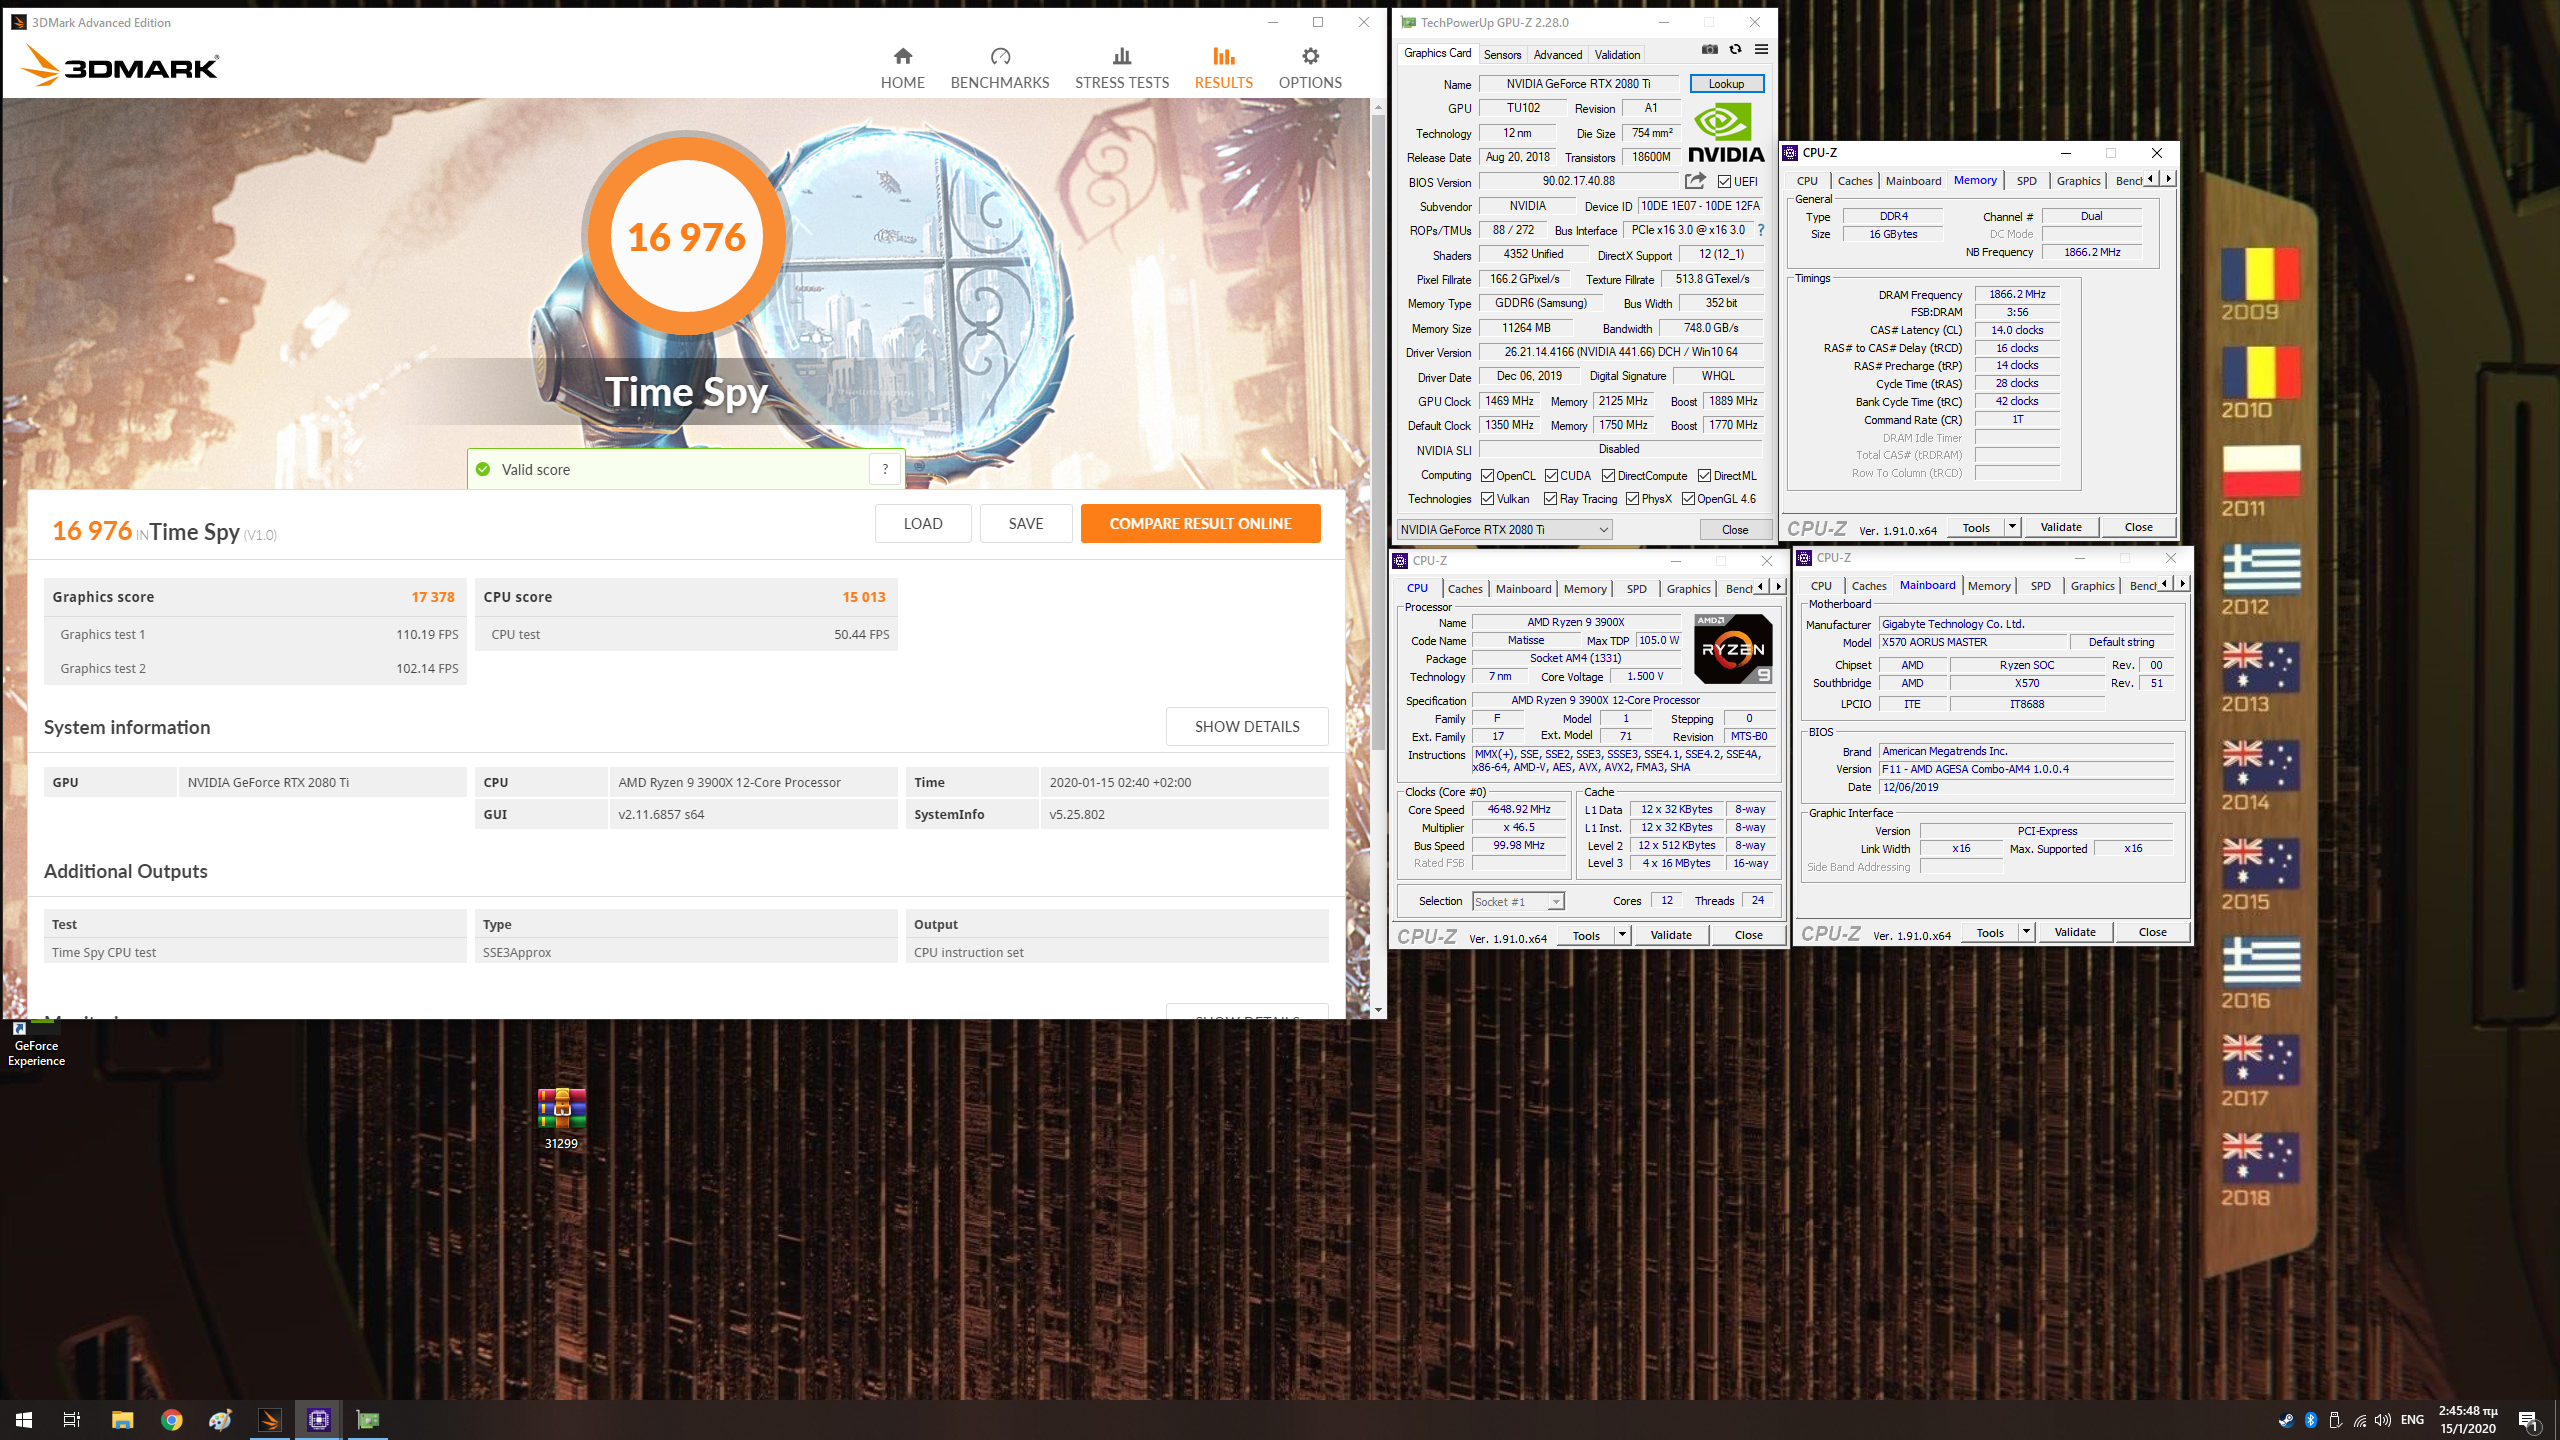Click Compare Result Online button
The width and height of the screenshot is (2560, 1440).
[x=1200, y=523]
